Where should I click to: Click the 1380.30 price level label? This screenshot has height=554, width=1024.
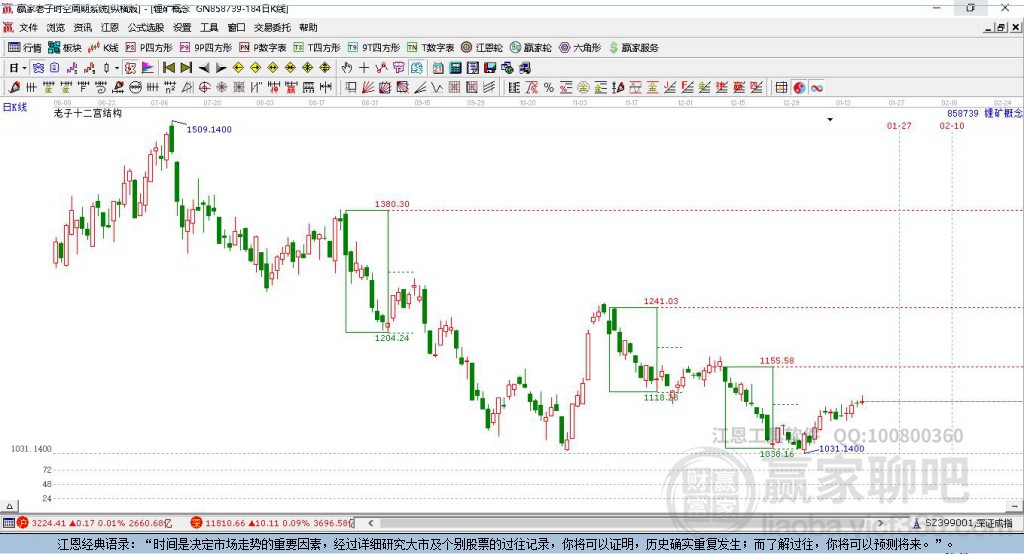[x=392, y=204]
